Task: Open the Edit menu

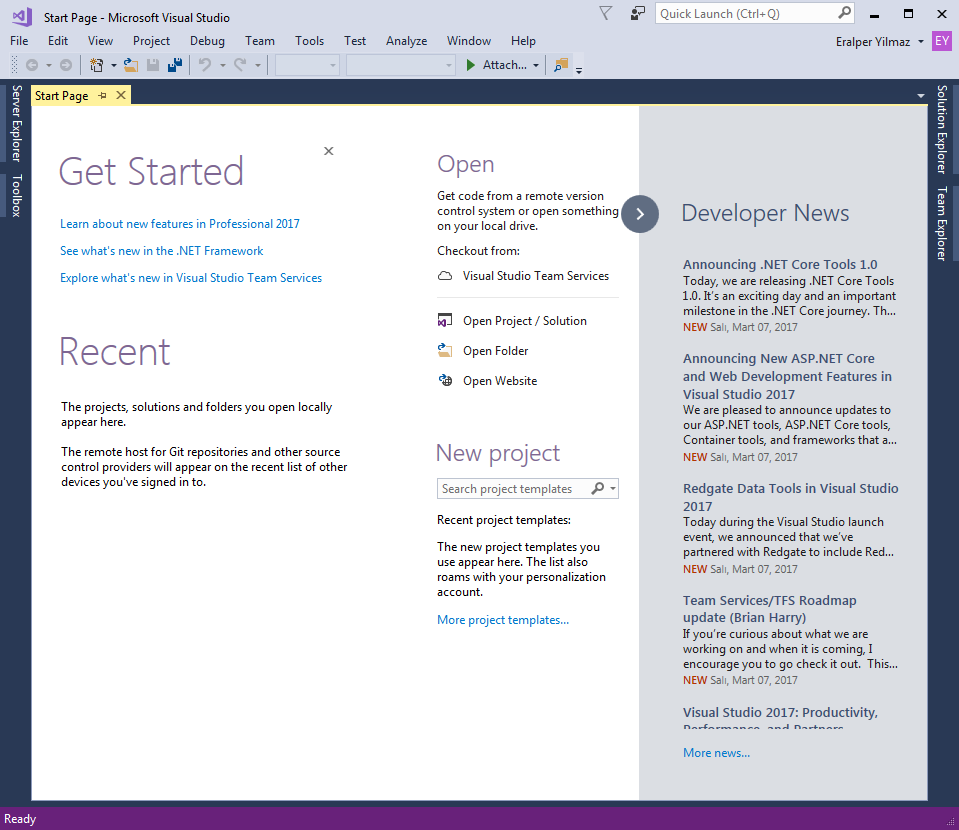Action: [57, 41]
